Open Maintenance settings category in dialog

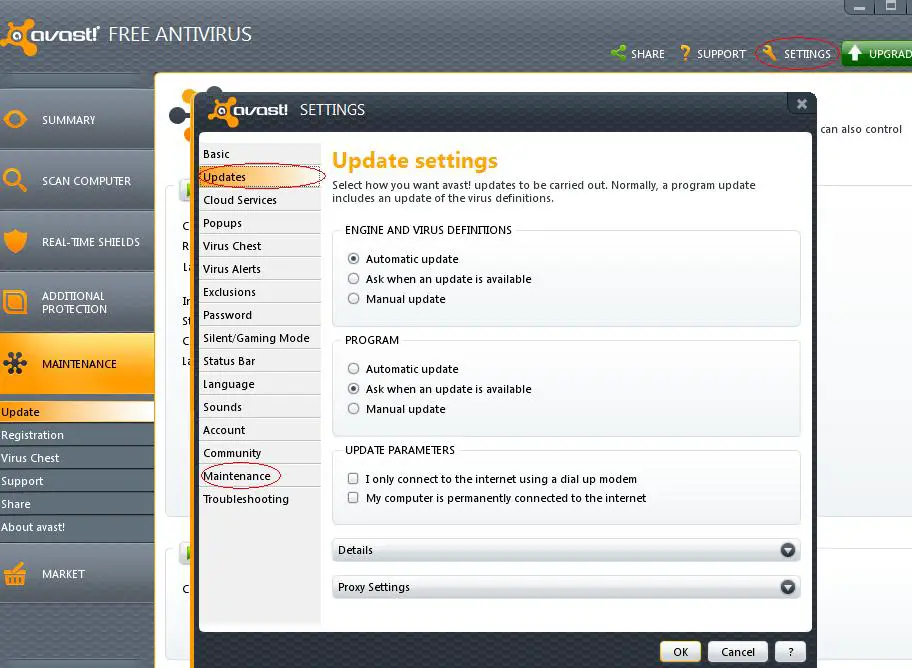[259, 476]
